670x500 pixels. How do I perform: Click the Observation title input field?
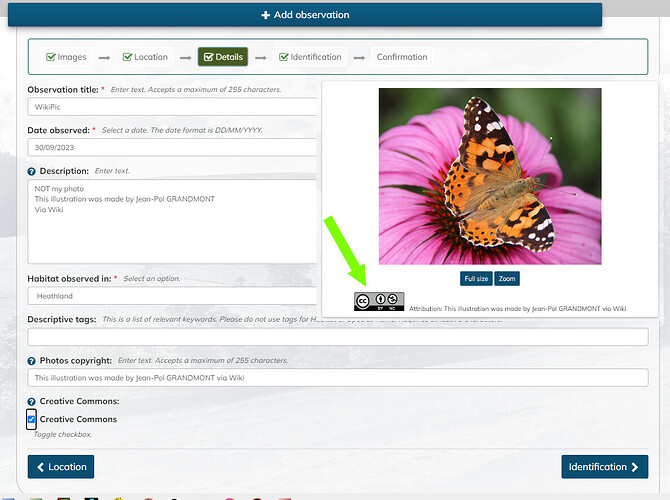172,107
